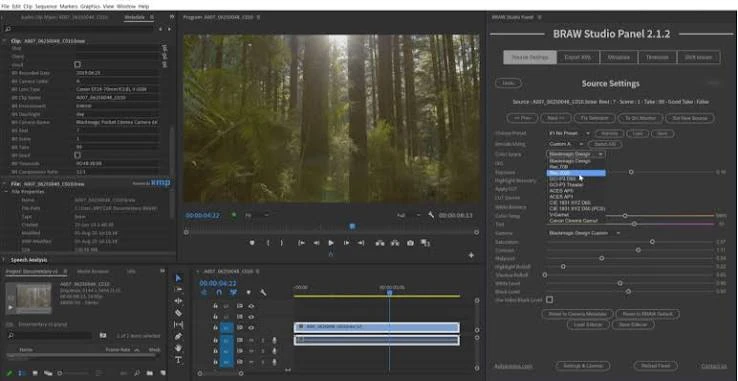
Task: Select the Pen tool
Action: click(178, 336)
